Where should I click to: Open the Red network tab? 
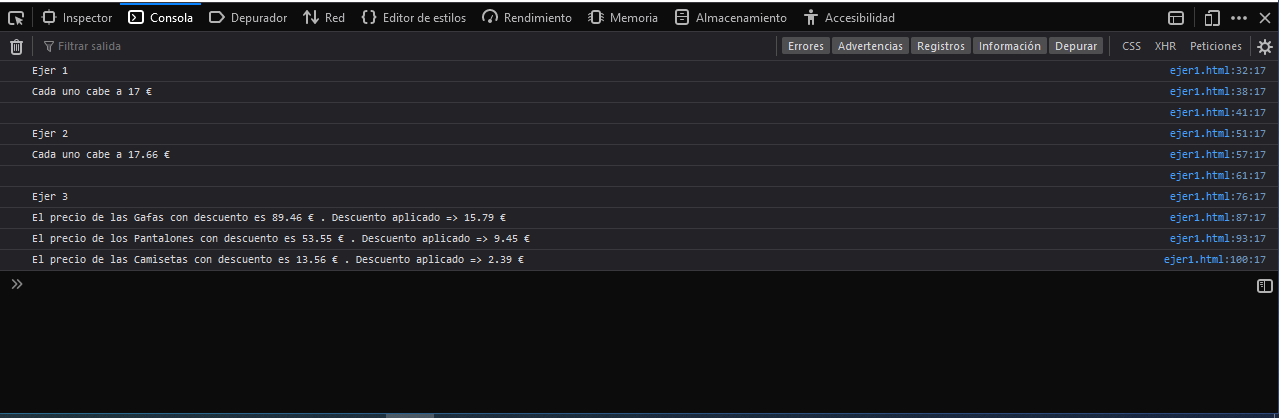tap(324, 17)
